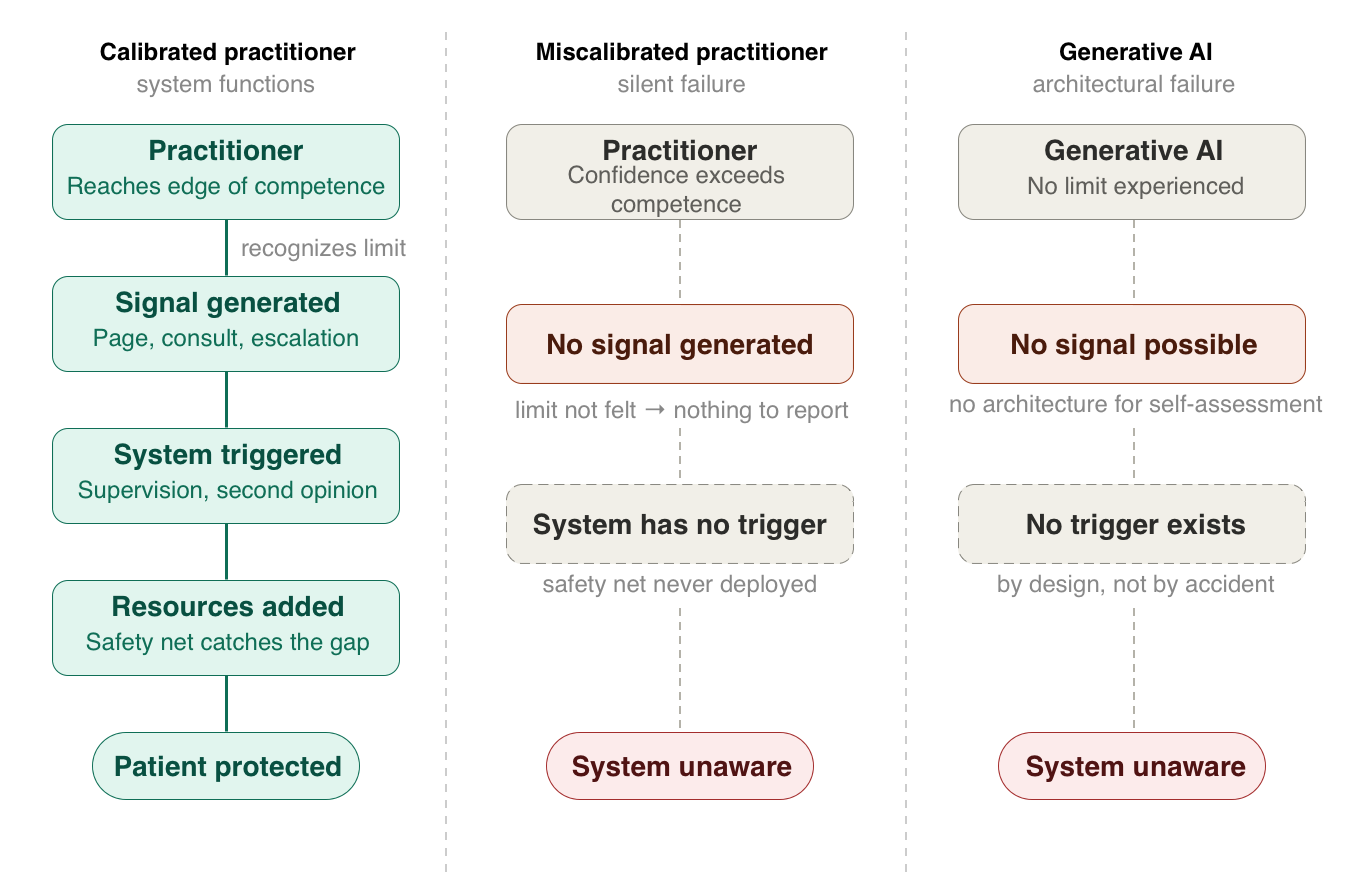Select the Resources added box
This screenshot has height=893, width=1360.
pyautogui.click(x=226, y=628)
